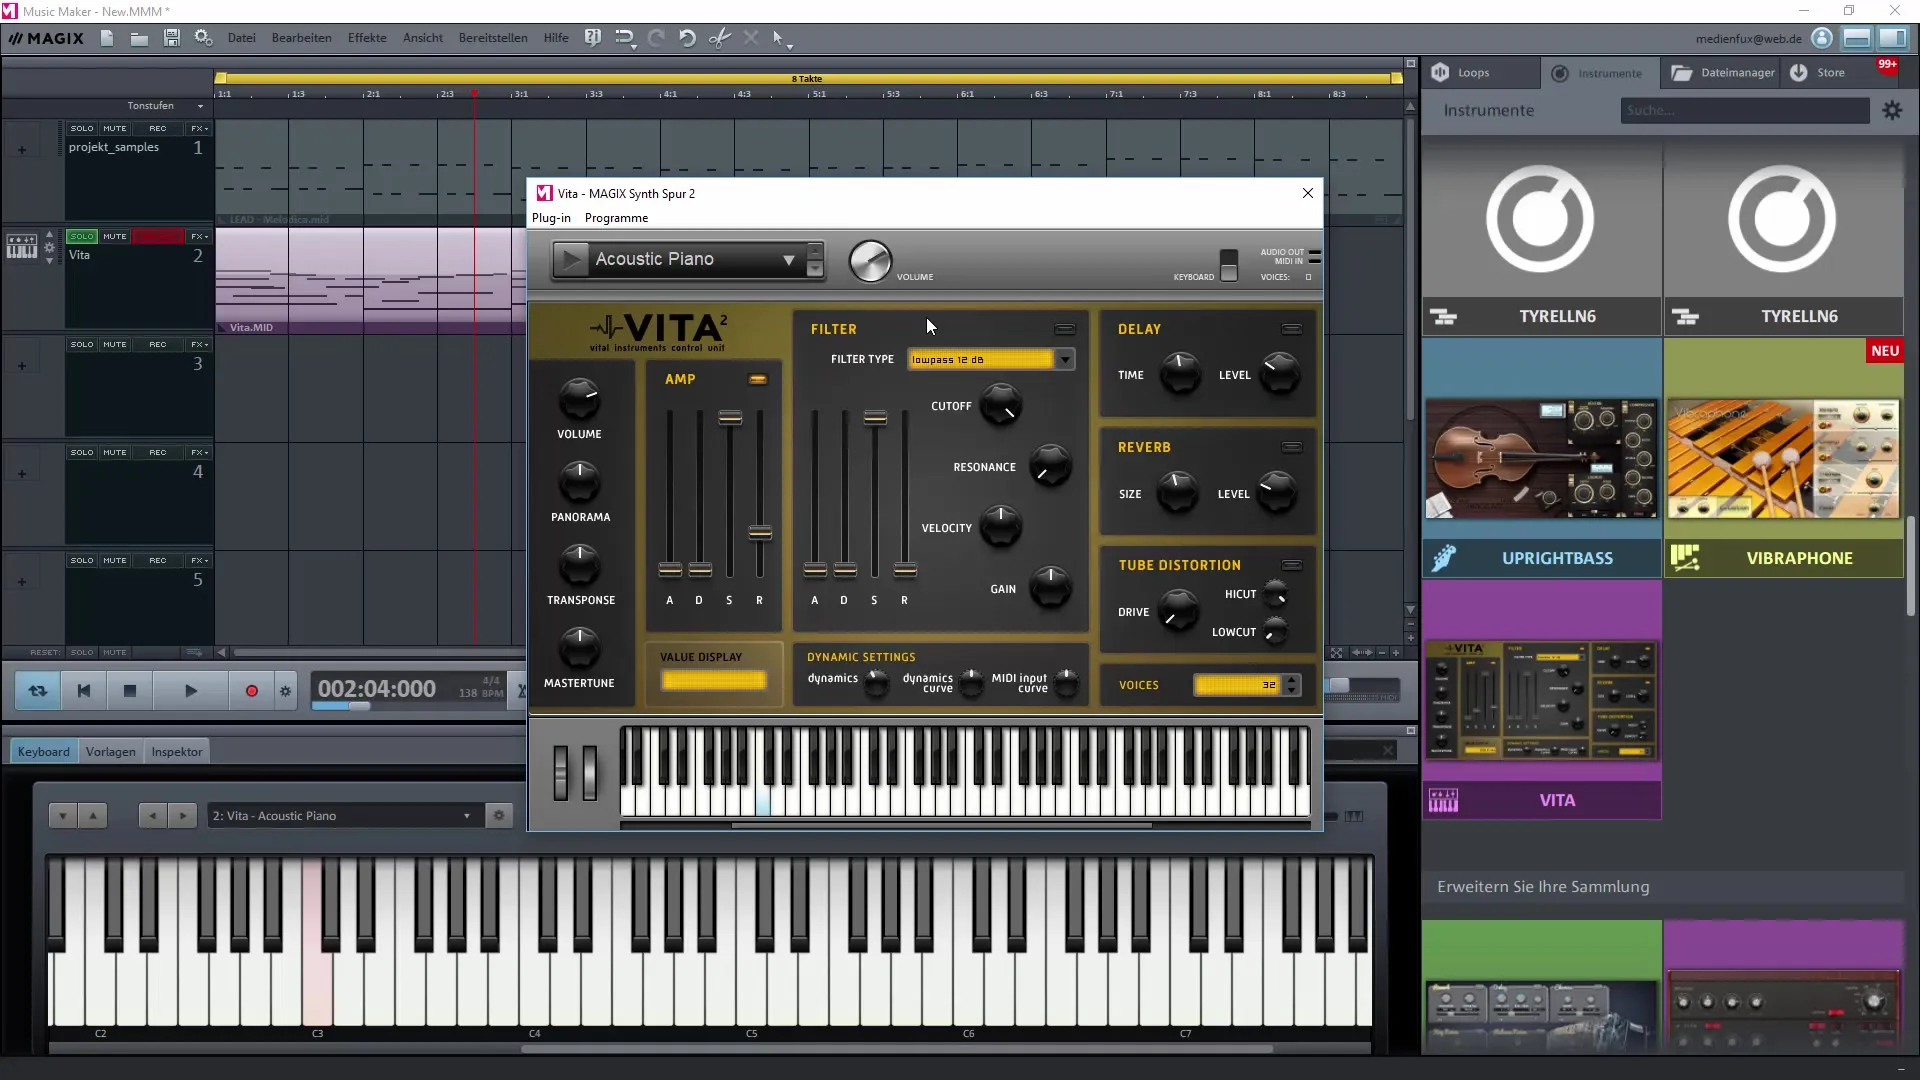Toggle the AMP section switch
This screenshot has height=1080, width=1920.
758,379
